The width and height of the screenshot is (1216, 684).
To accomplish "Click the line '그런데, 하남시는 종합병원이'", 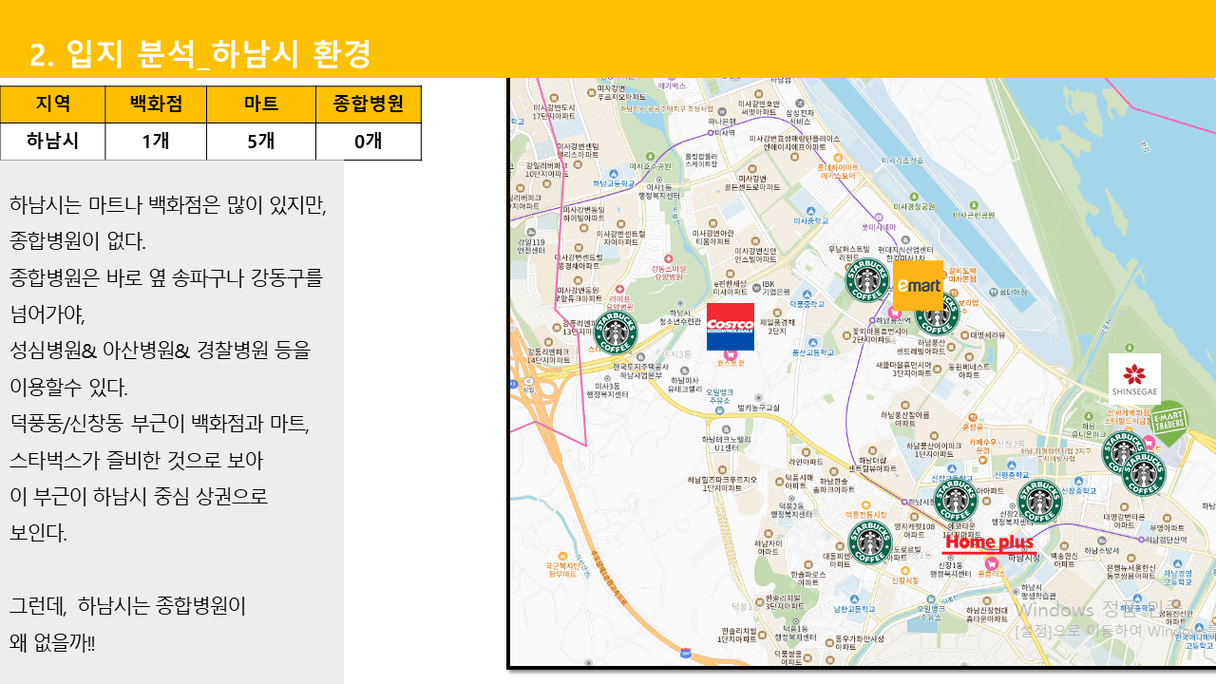I will coord(127,606).
